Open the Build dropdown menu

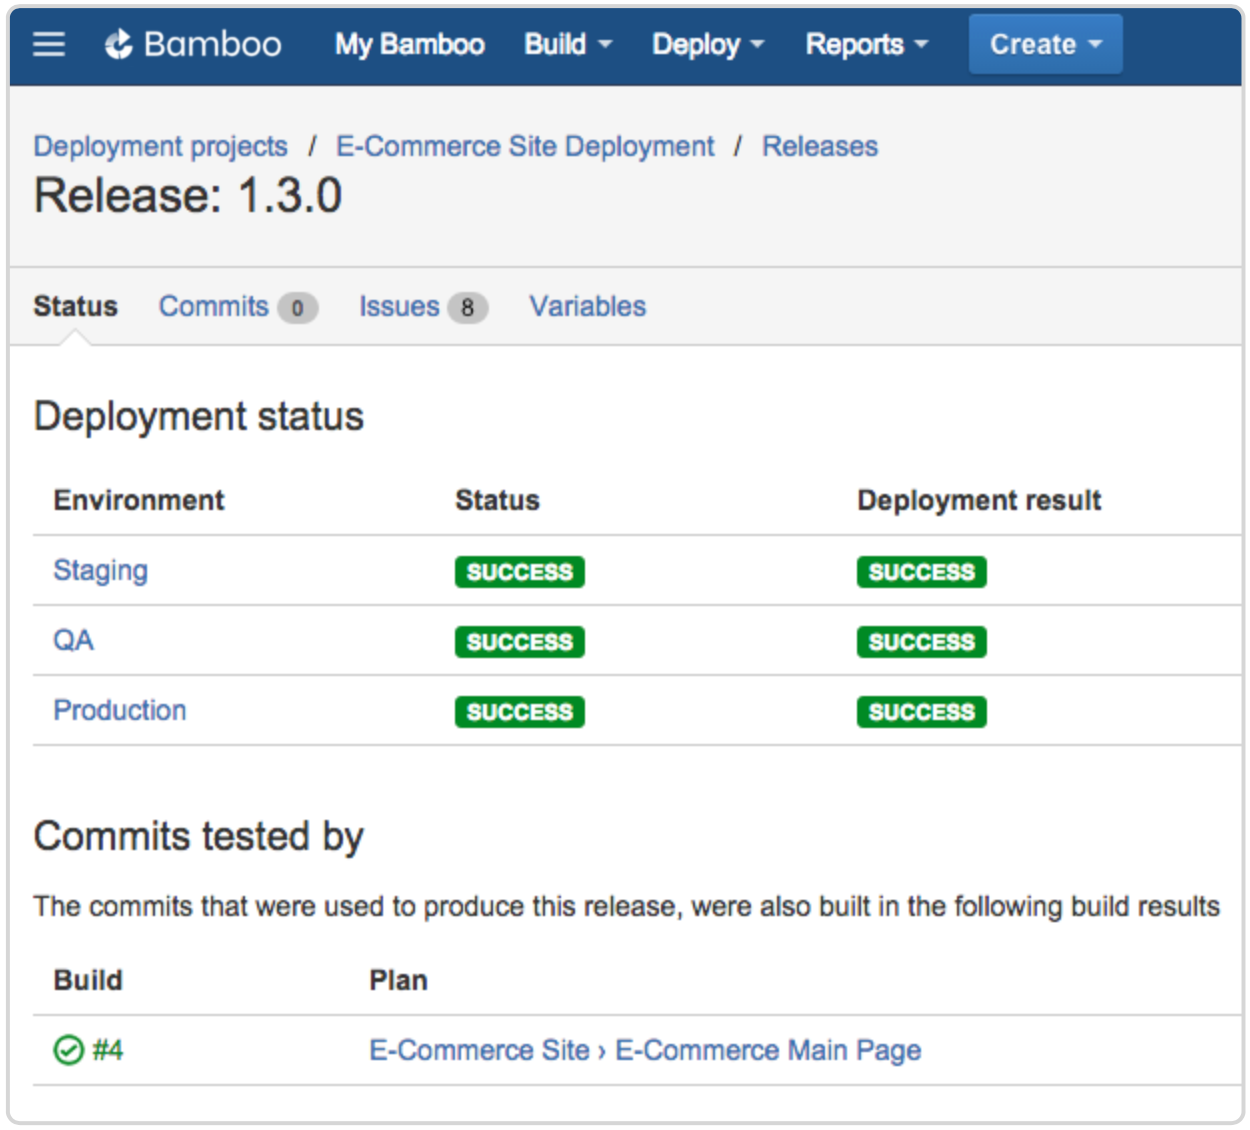[x=566, y=44]
